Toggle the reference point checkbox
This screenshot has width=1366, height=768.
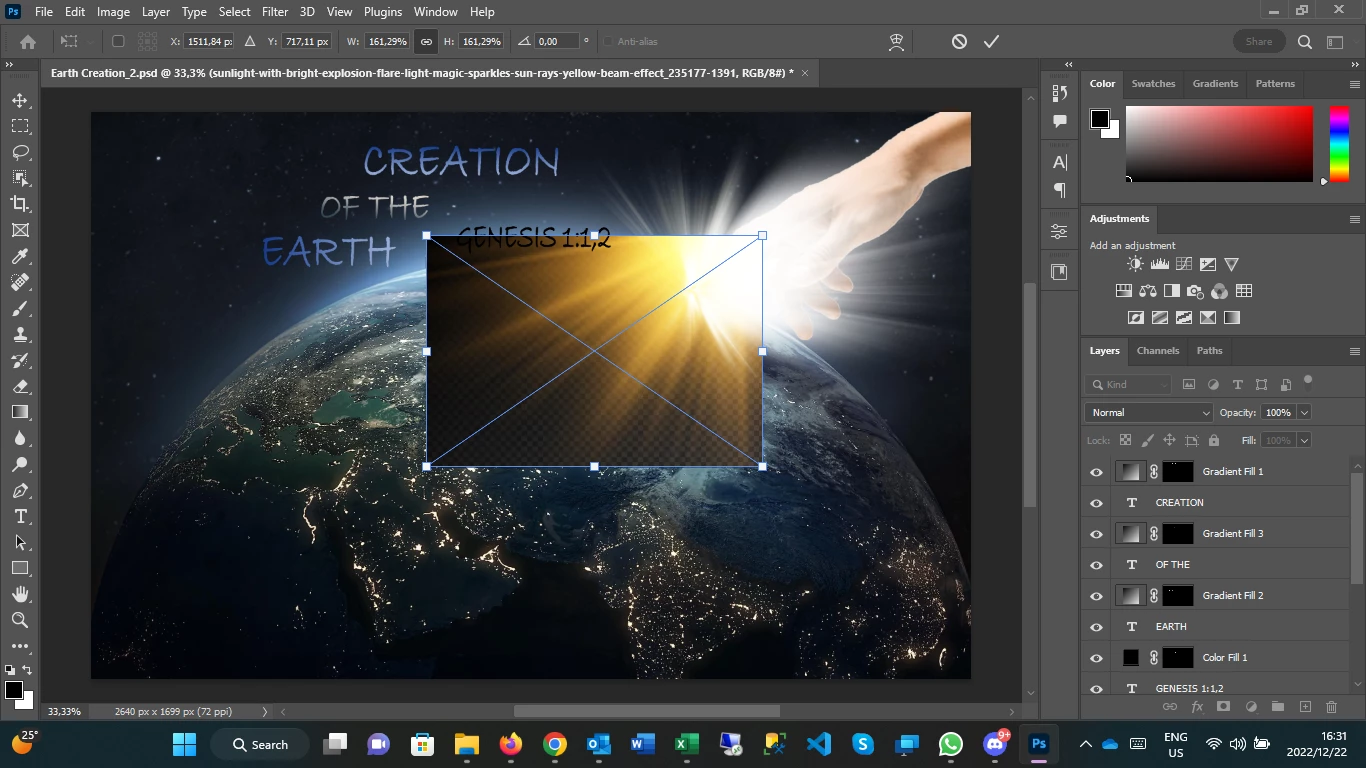coord(118,41)
